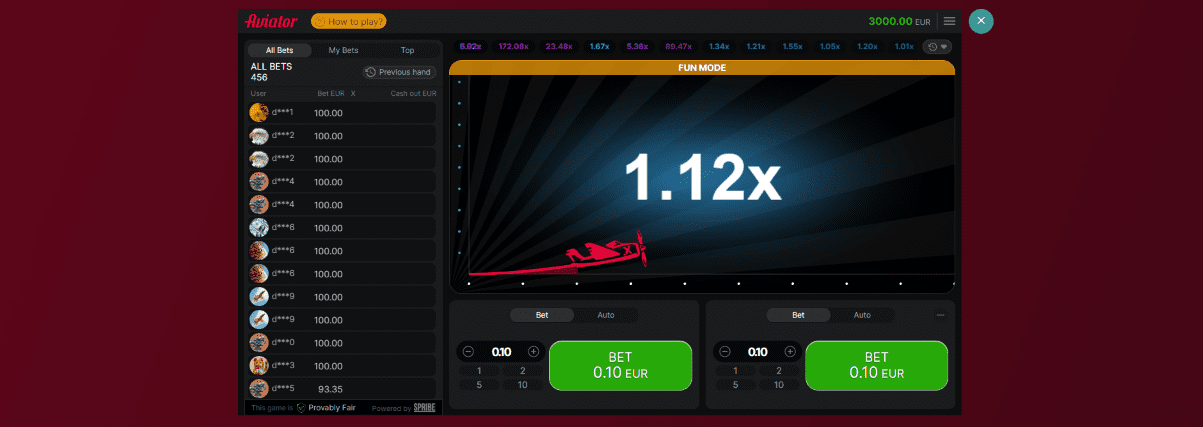
Task: Open the My Bets tab
Action: (343, 50)
